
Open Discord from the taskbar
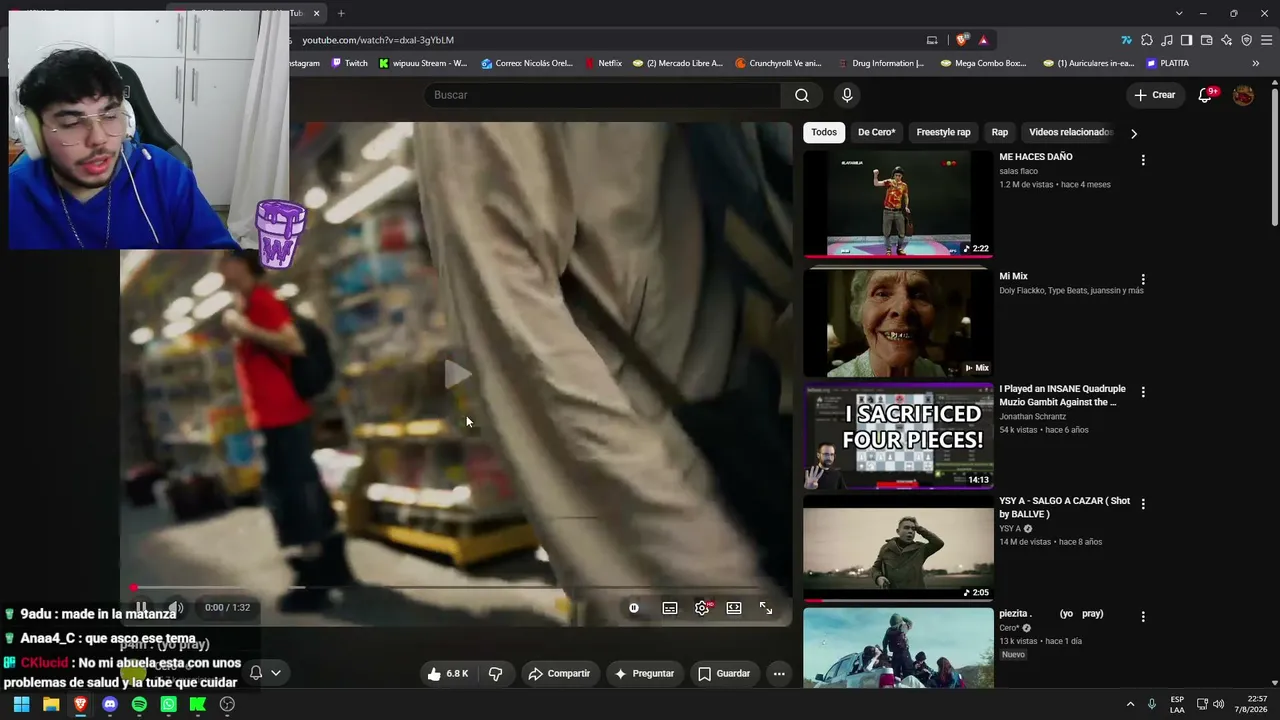point(110,704)
